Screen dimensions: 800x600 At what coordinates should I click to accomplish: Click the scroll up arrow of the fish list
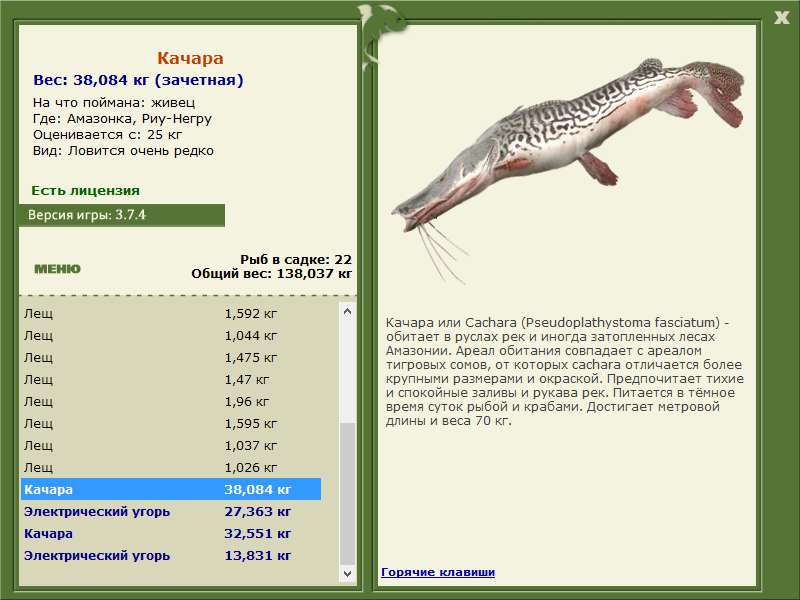click(347, 311)
